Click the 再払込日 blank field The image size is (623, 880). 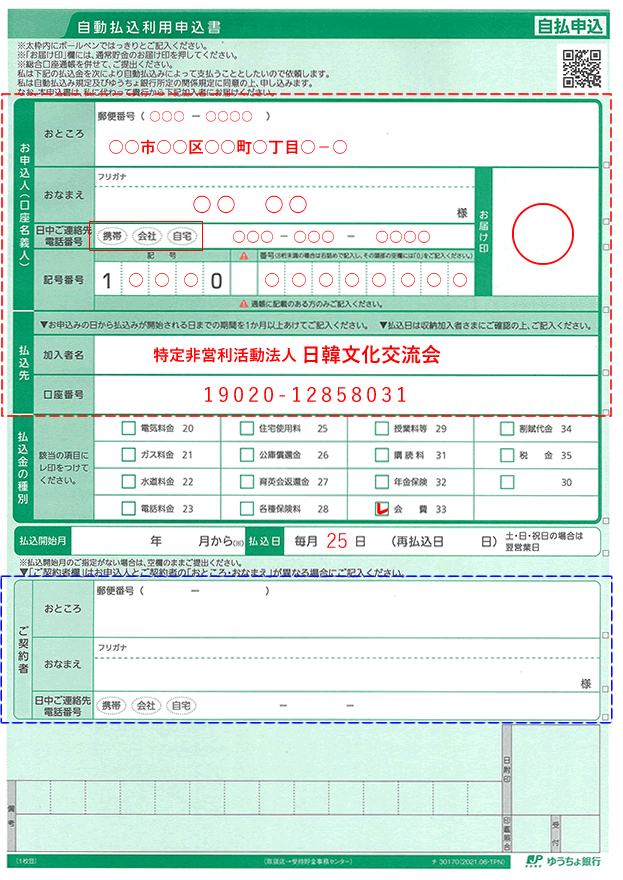click(462, 542)
